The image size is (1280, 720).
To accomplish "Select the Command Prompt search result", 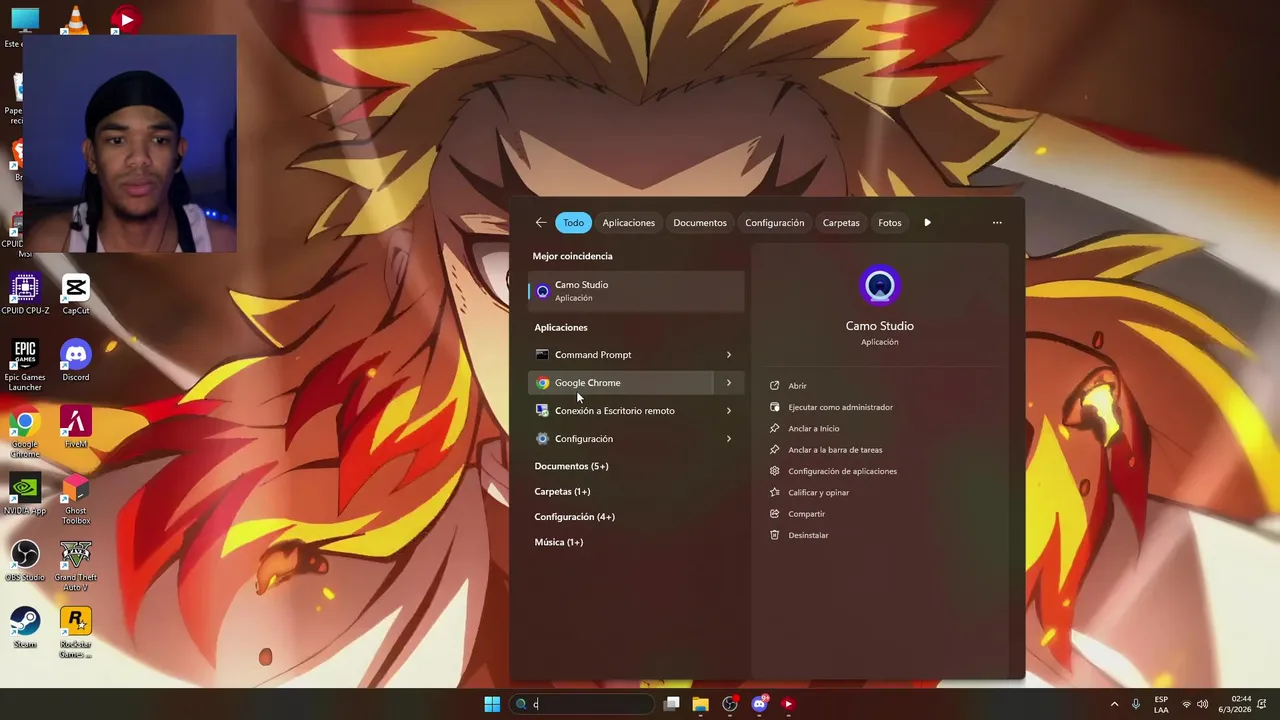I will 622,355.
